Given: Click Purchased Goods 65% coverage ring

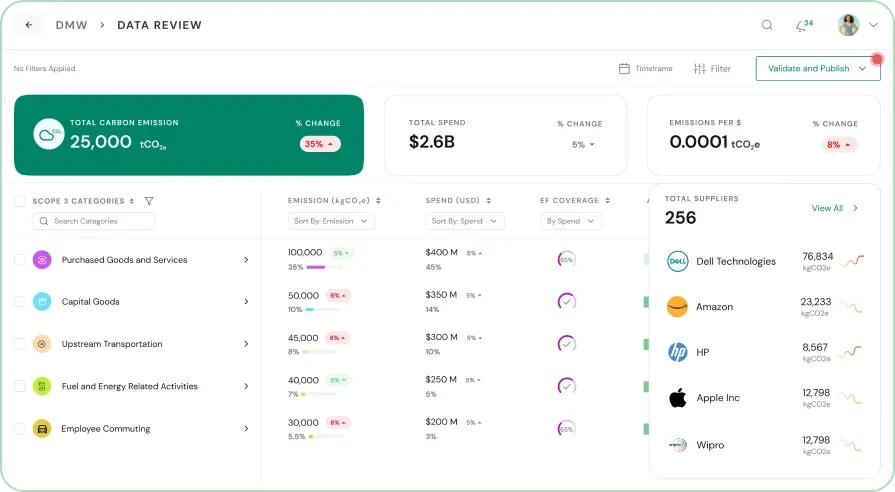Looking at the screenshot, I should coord(566,260).
